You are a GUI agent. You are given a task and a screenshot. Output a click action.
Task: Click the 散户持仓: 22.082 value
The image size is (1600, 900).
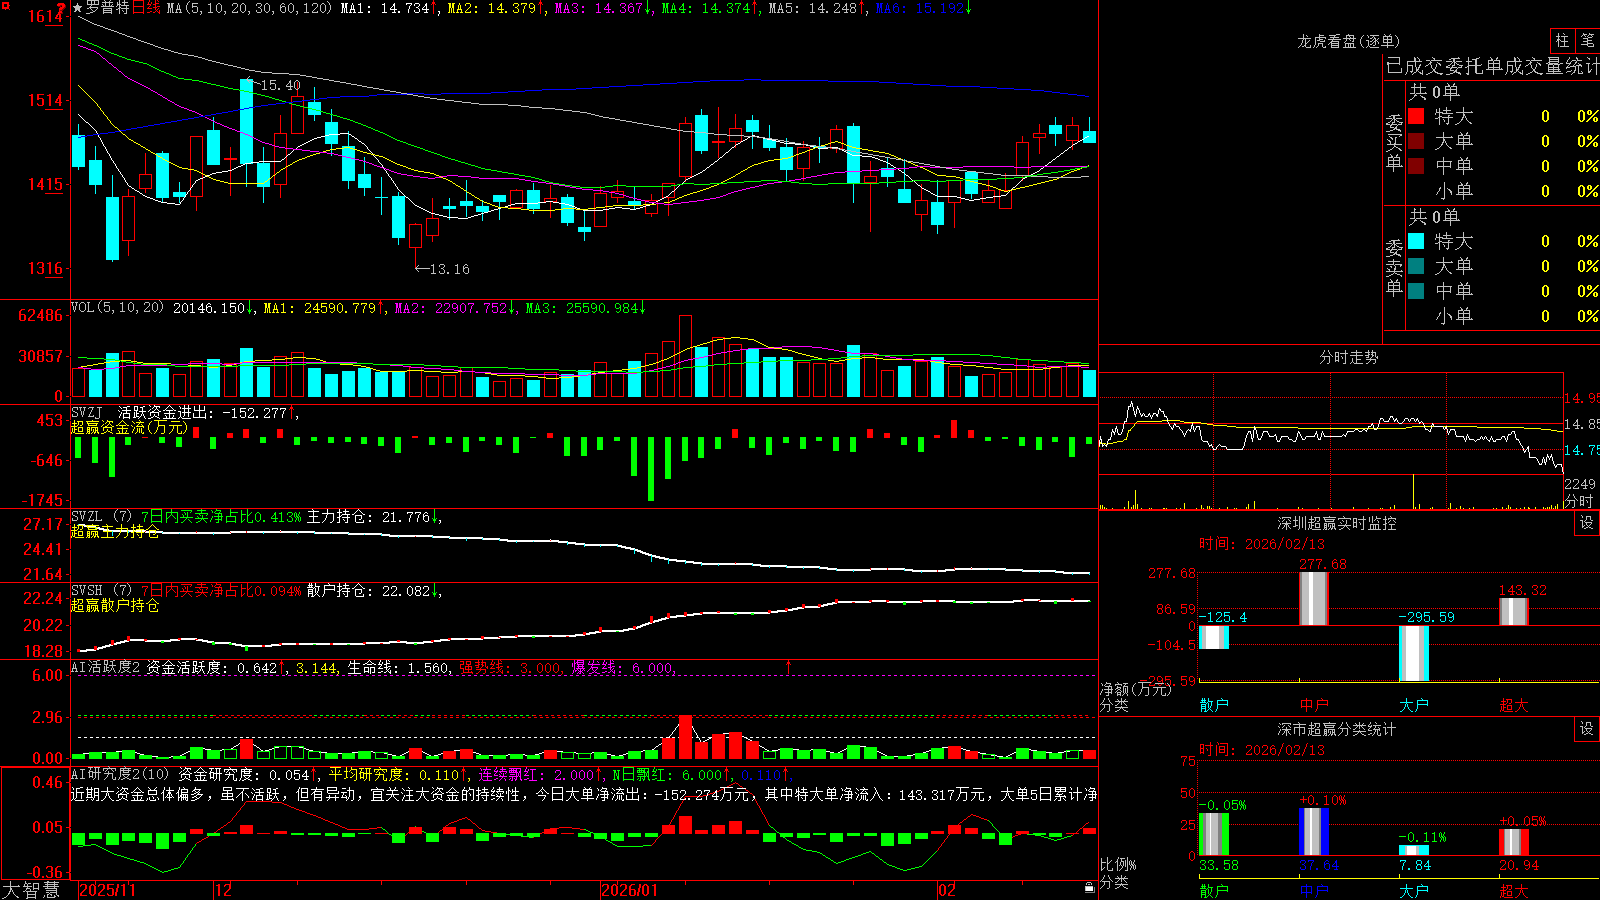[x=369, y=591]
